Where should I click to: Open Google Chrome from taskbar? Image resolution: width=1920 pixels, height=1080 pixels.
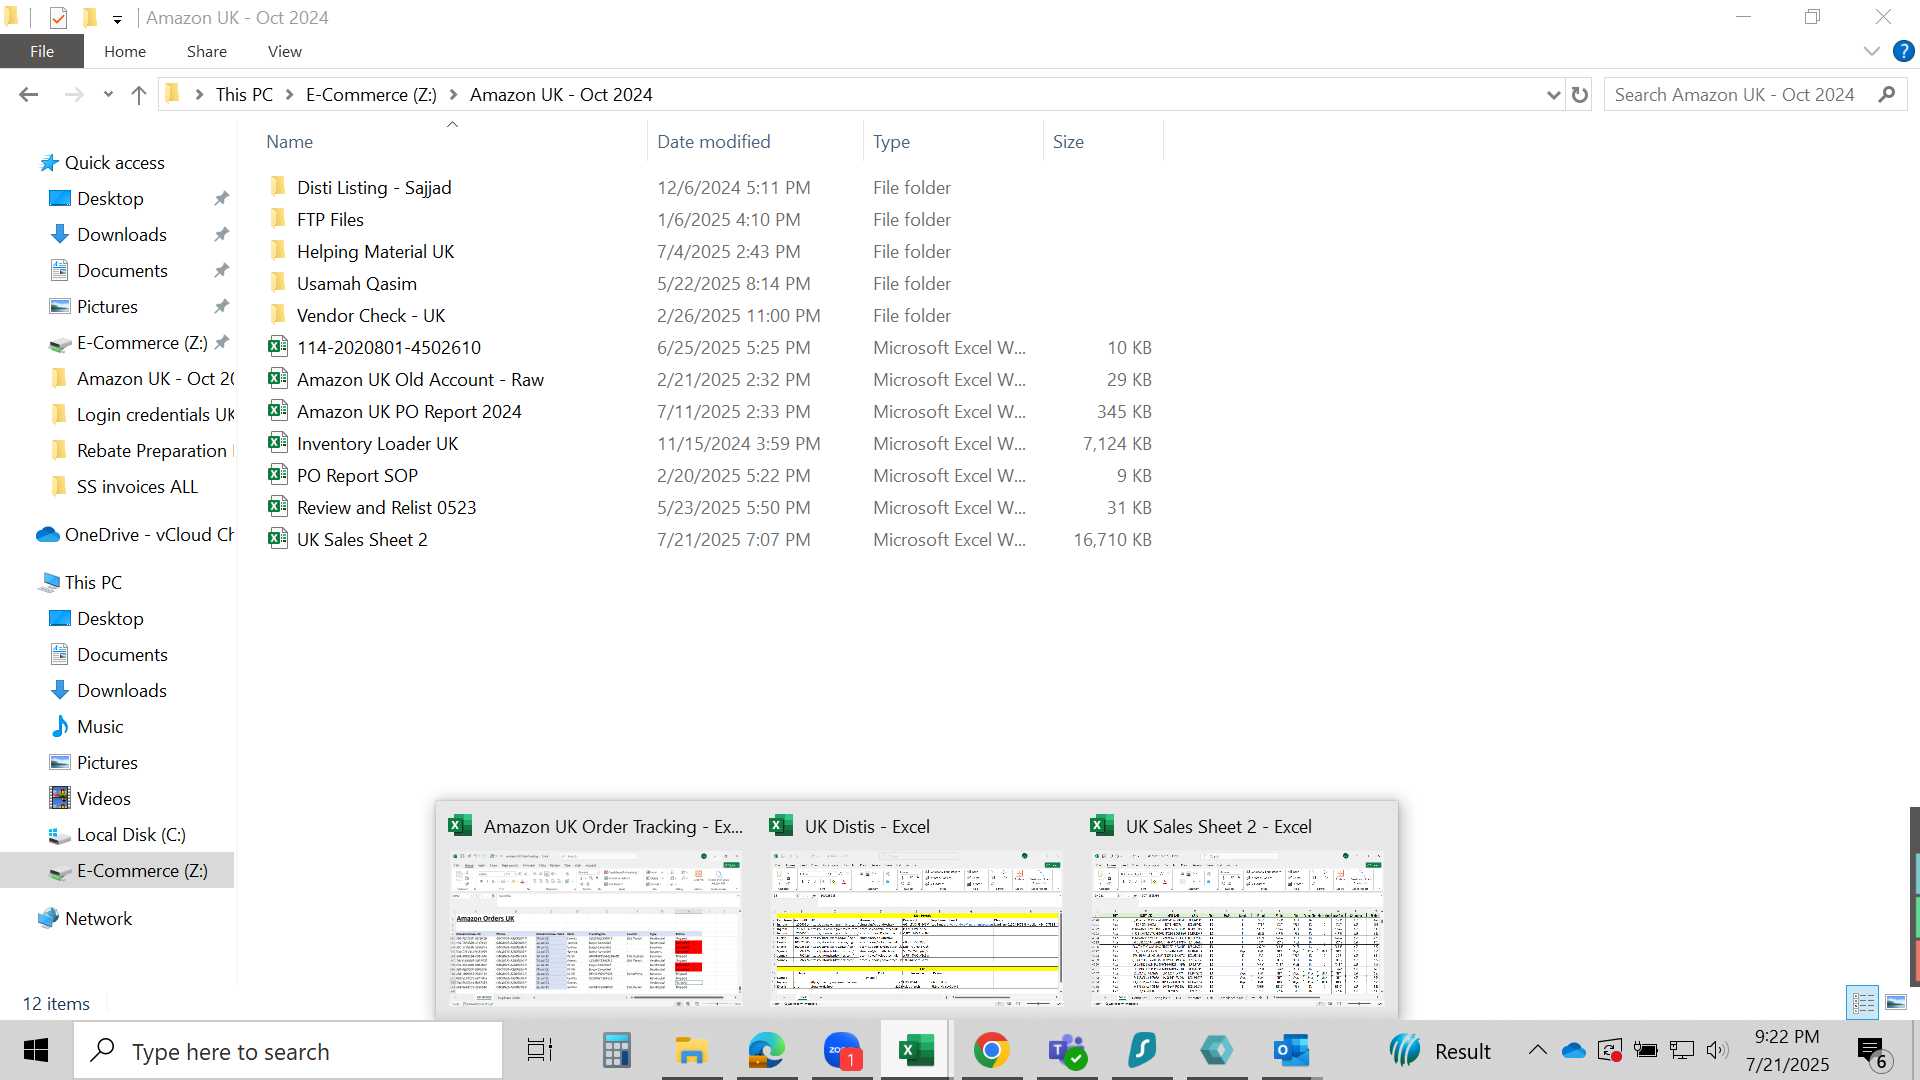tap(991, 1051)
